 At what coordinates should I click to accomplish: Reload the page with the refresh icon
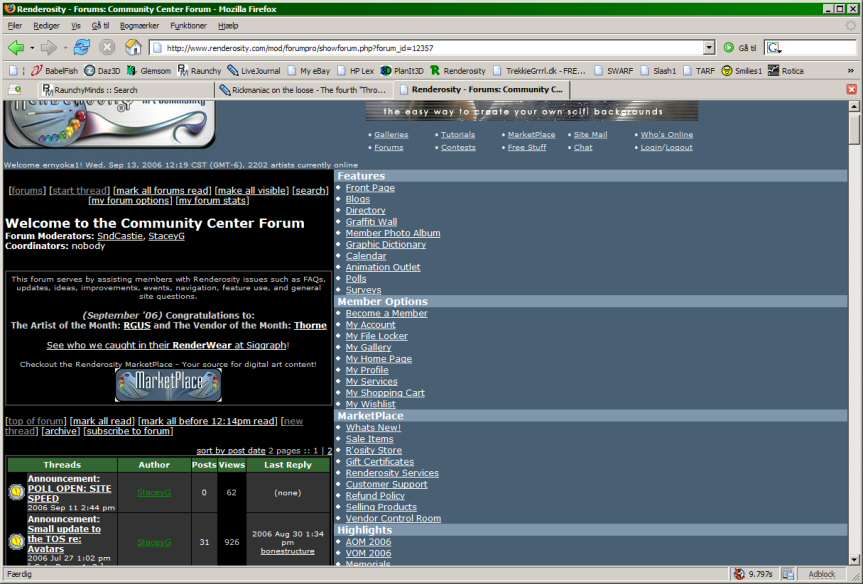pos(82,47)
